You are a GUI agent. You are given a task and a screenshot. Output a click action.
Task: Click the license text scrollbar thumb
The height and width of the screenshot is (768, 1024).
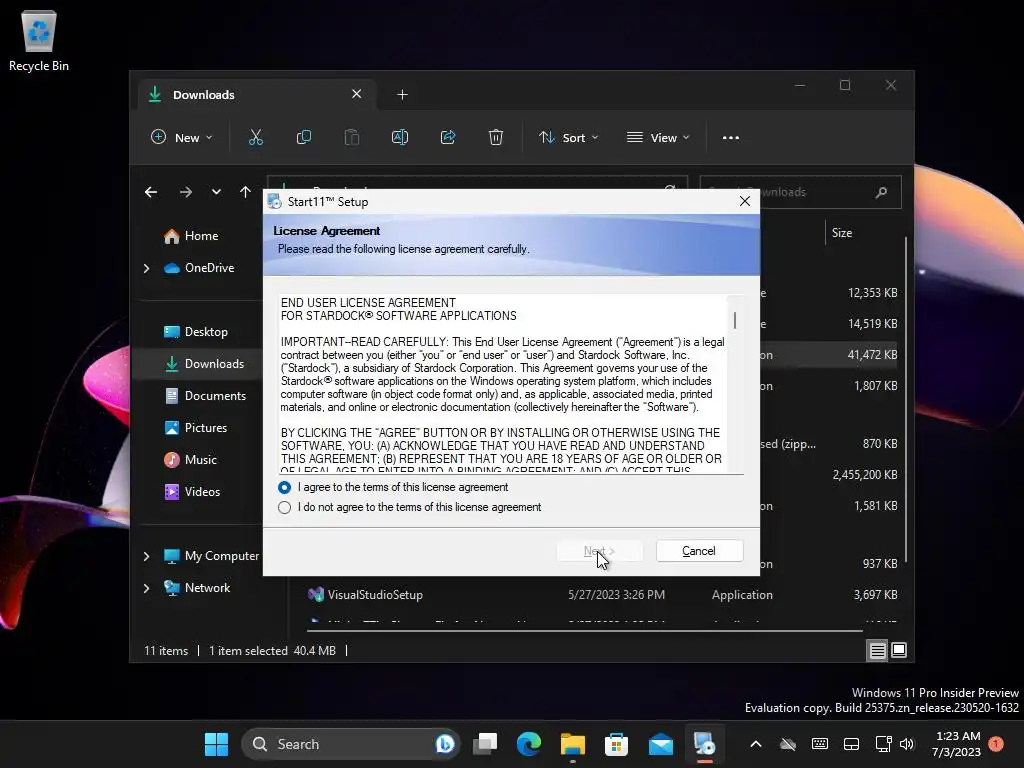pyautogui.click(x=735, y=320)
